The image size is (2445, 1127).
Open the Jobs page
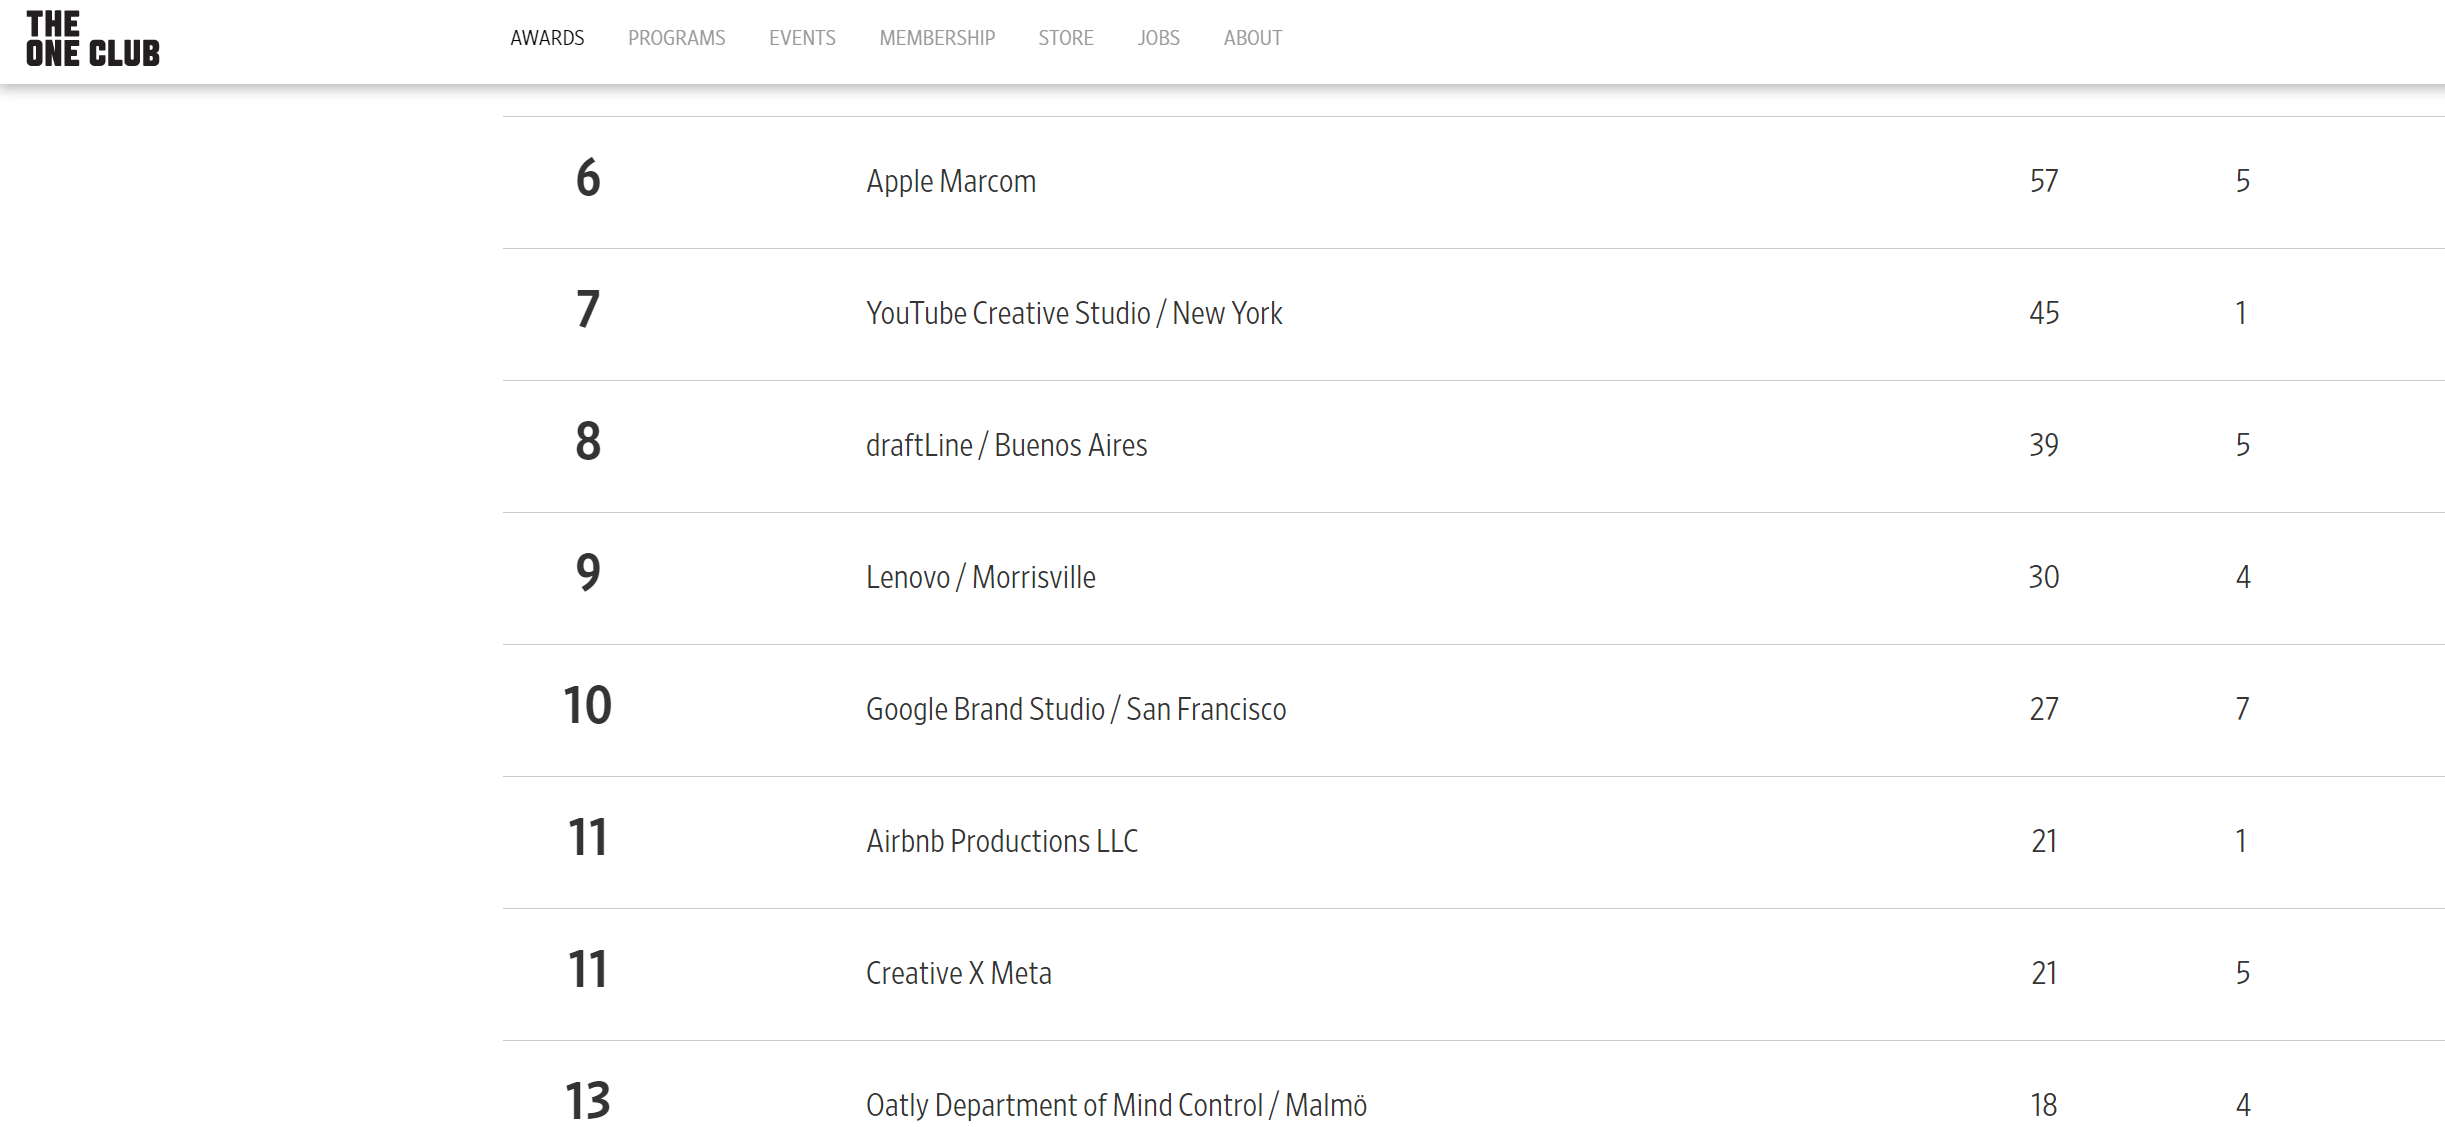click(x=1158, y=38)
